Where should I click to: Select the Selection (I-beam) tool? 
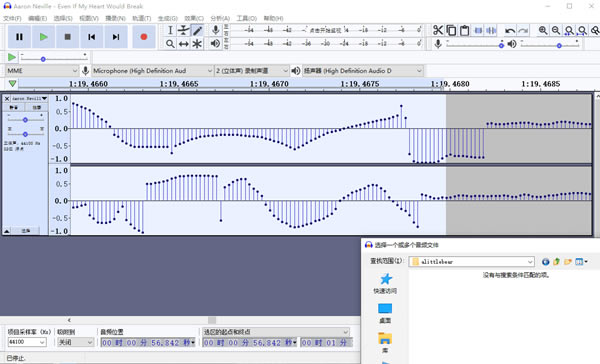(x=170, y=30)
